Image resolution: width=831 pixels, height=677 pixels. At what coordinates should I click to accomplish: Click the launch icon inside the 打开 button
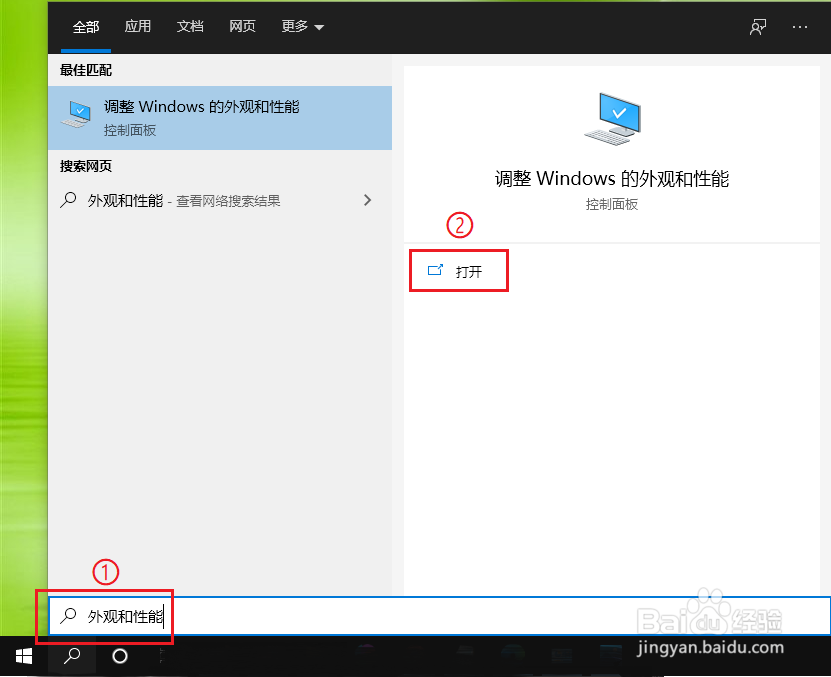(x=435, y=269)
